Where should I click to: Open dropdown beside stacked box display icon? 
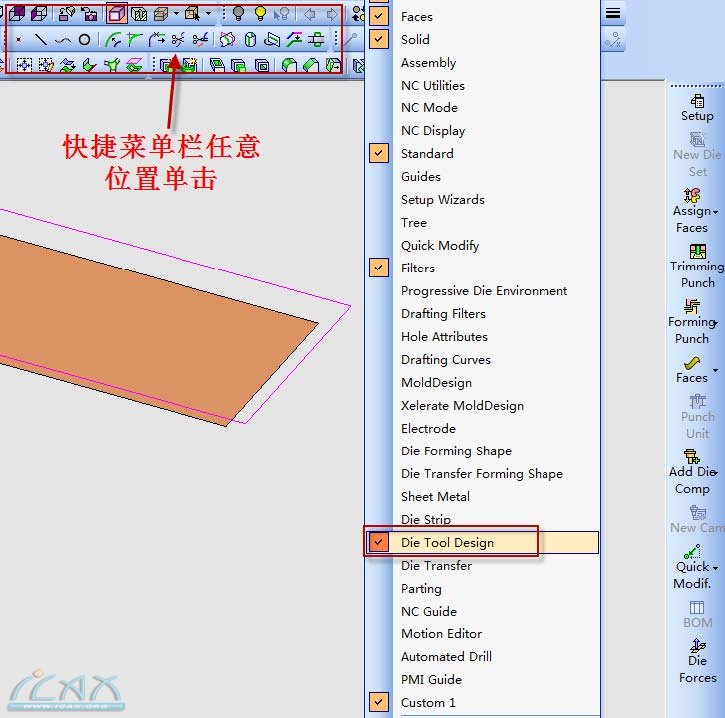176,14
